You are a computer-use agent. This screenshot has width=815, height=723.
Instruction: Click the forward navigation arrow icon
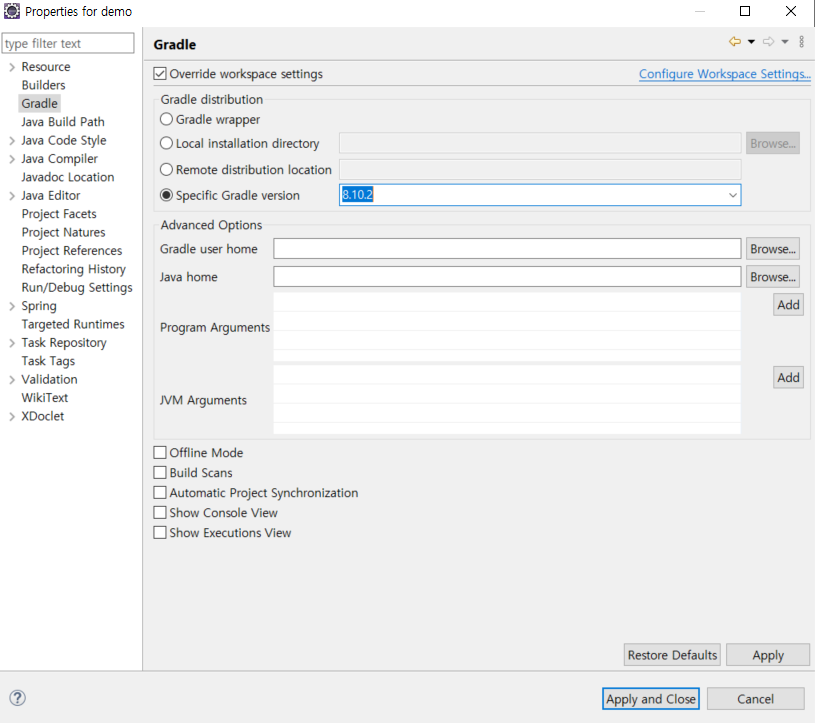(x=768, y=42)
